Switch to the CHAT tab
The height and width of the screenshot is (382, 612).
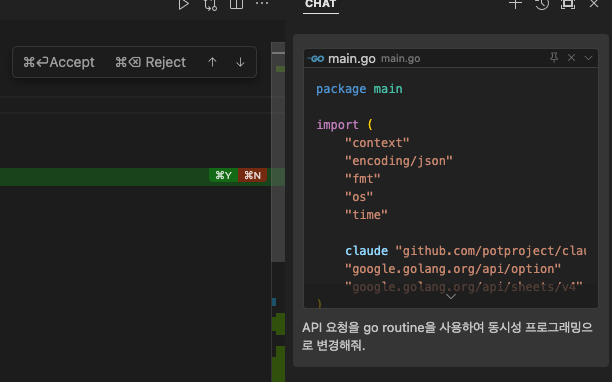click(x=320, y=4)
